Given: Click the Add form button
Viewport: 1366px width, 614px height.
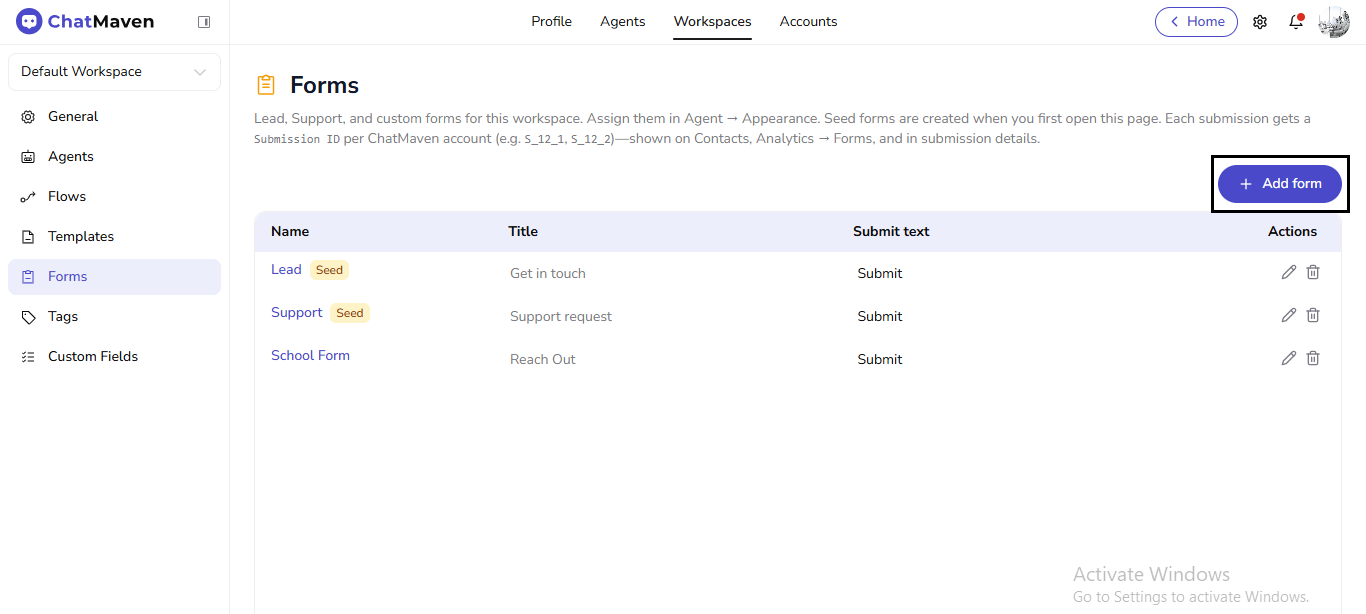Looking at the screenshot, I should (1280, 183).
